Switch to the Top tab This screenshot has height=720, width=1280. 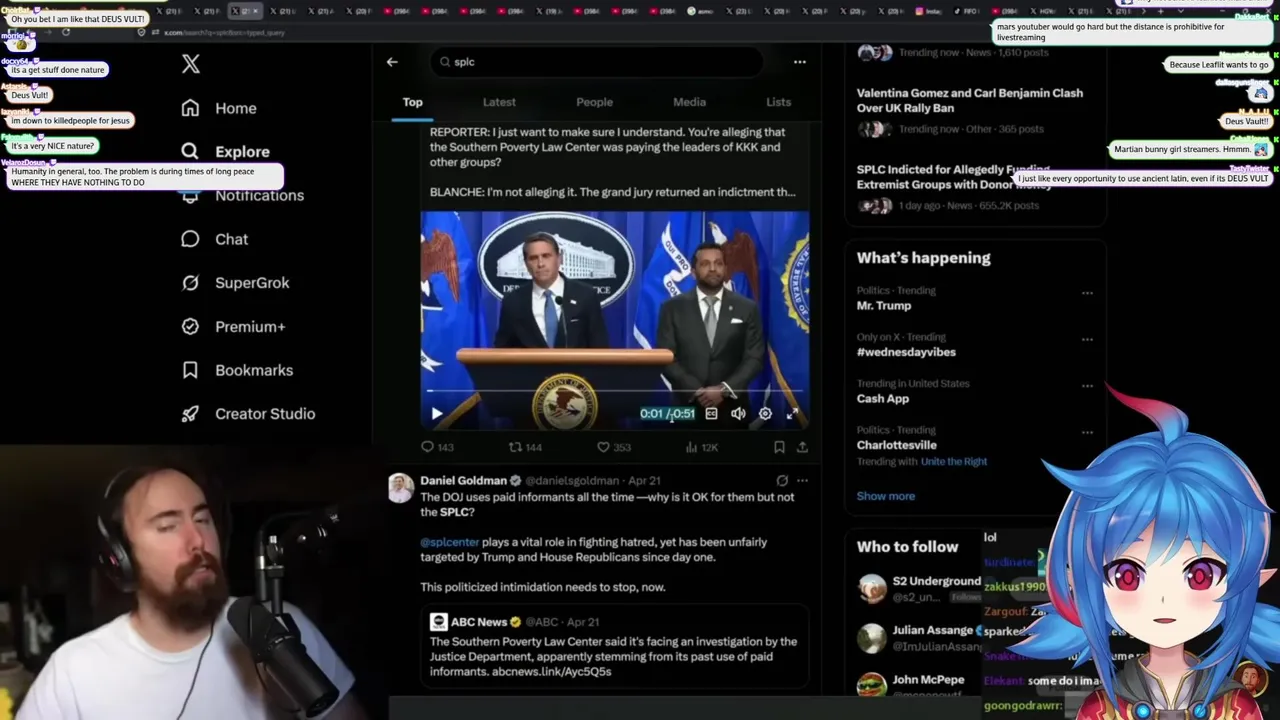click(412, 102)
